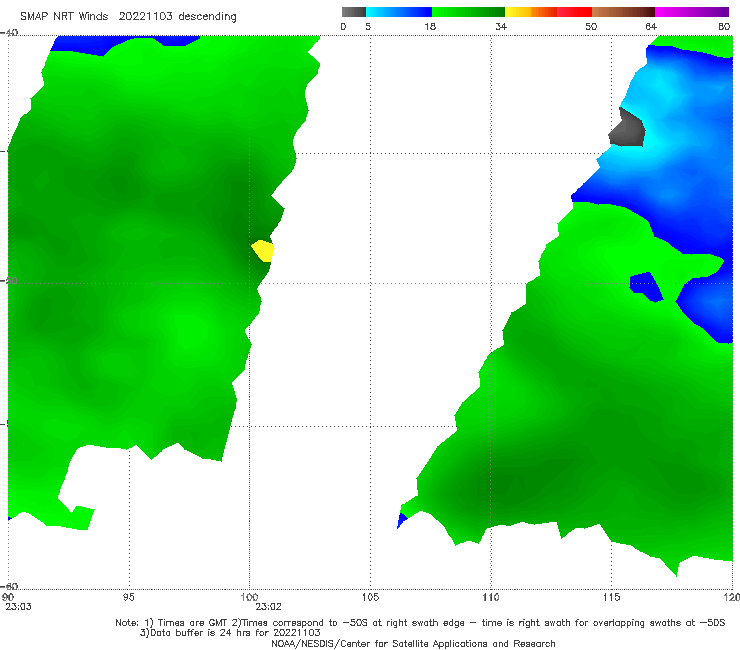Click the '-40' latitude label

pyautogui.click(x=9, y=33)
